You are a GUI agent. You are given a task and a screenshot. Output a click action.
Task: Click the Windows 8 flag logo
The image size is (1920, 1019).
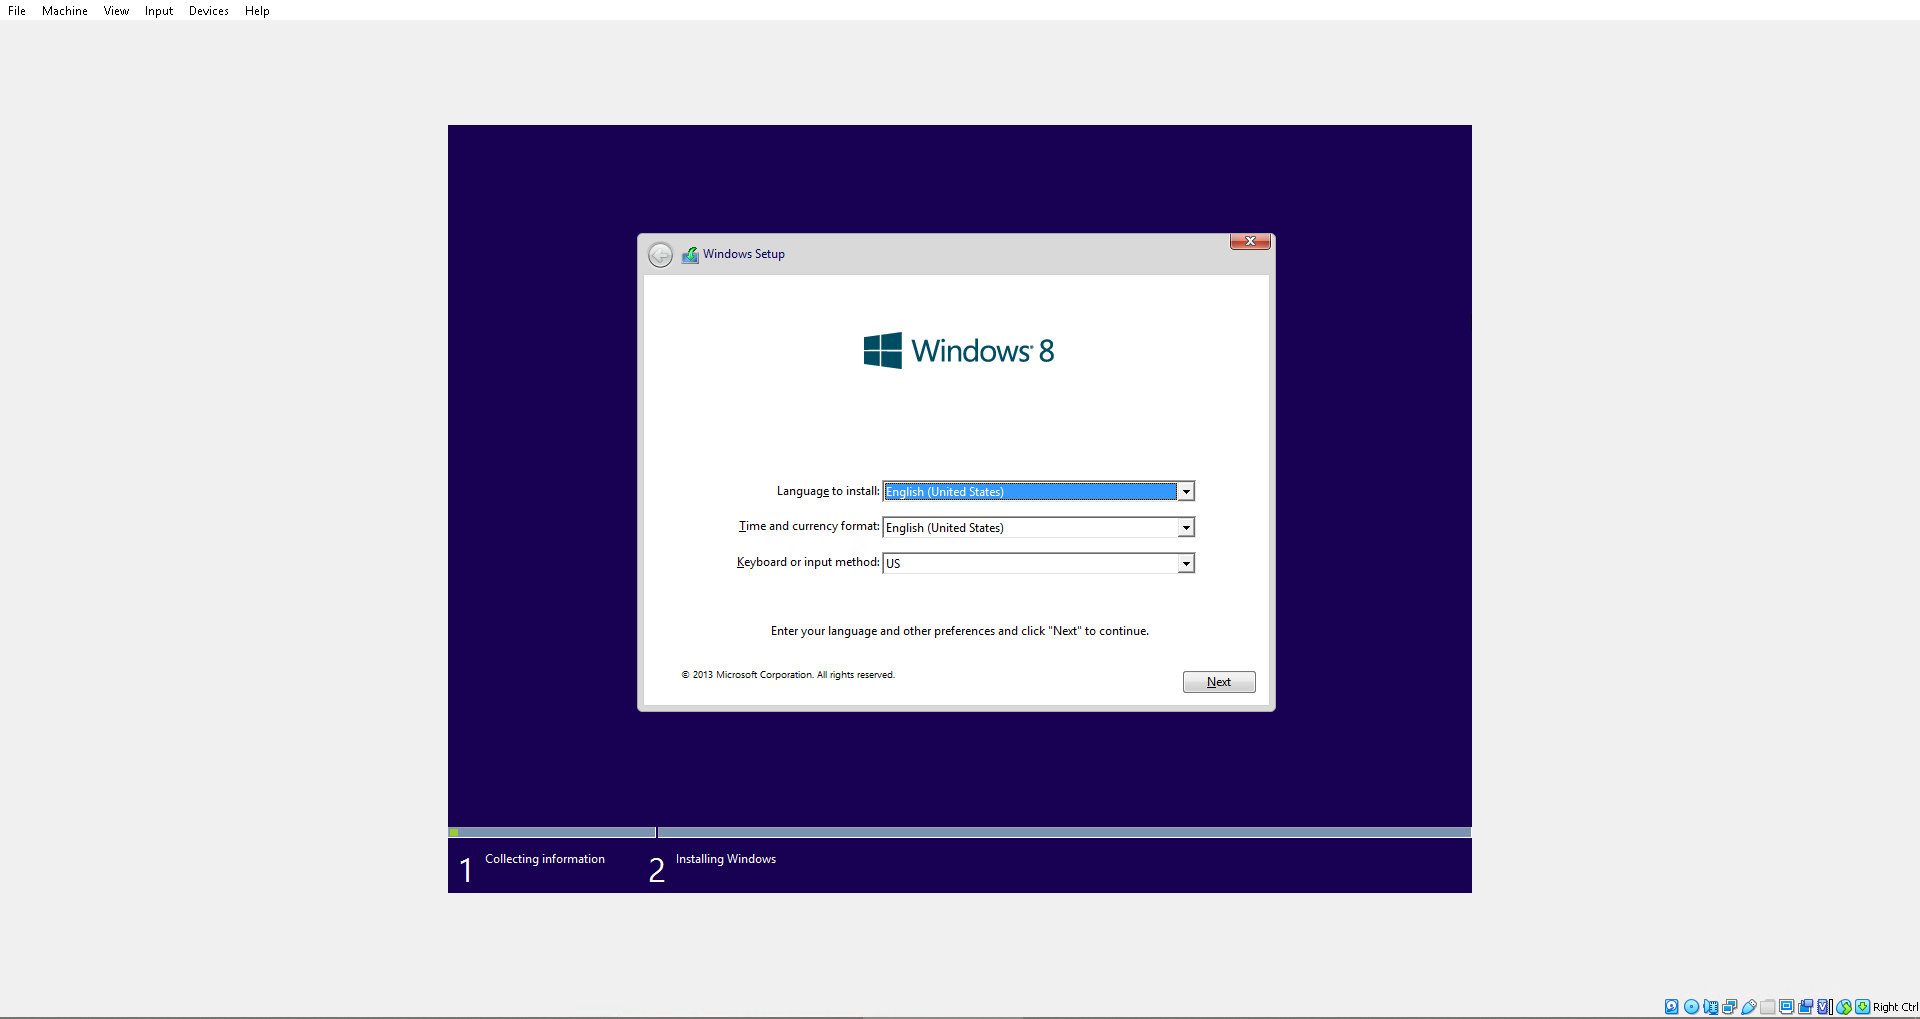tap(883, 351)
